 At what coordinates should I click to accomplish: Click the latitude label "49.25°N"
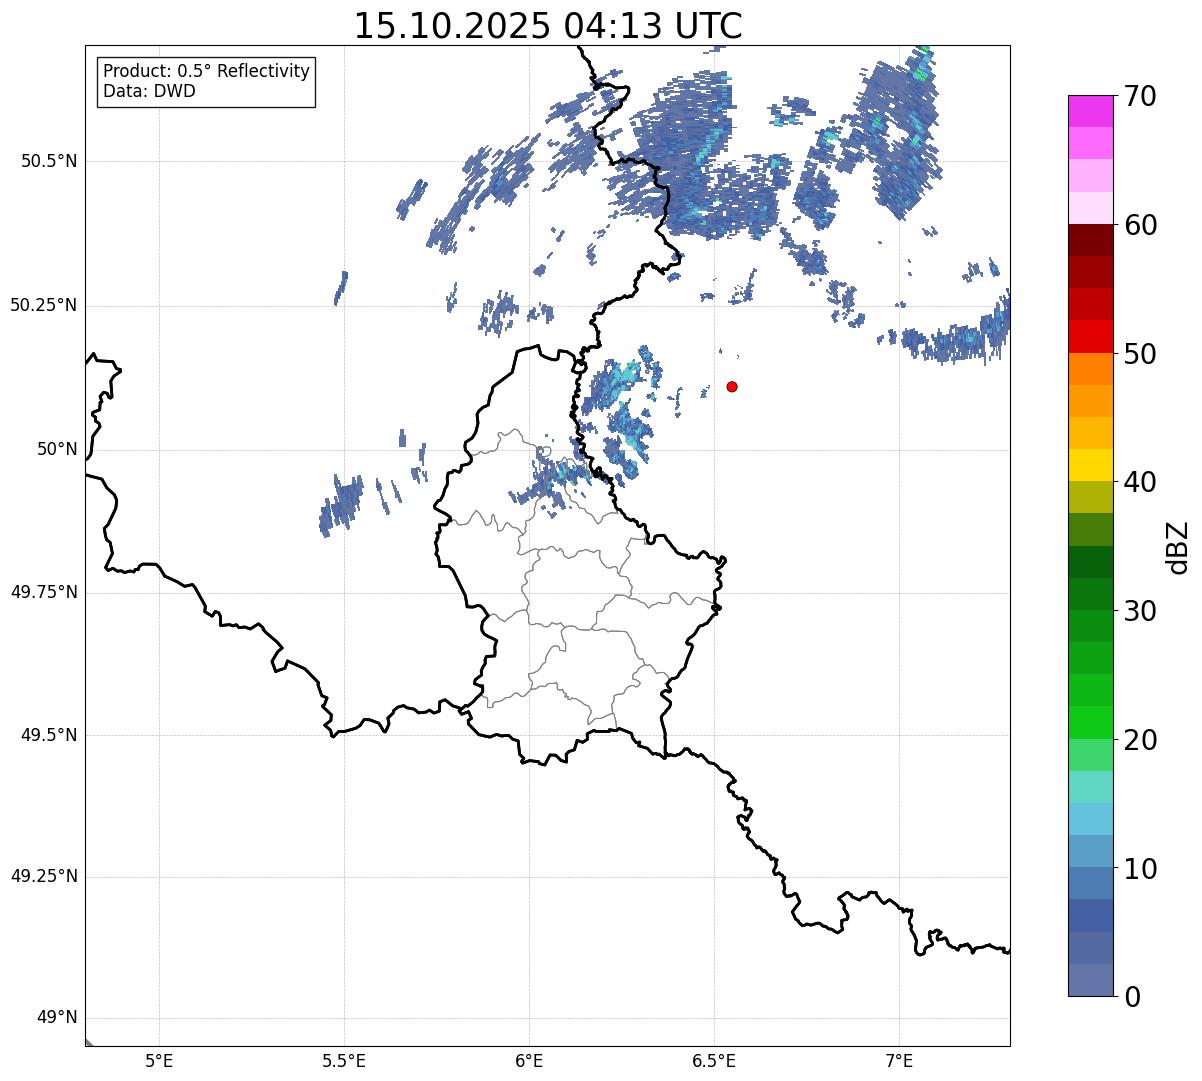(44, 876)
